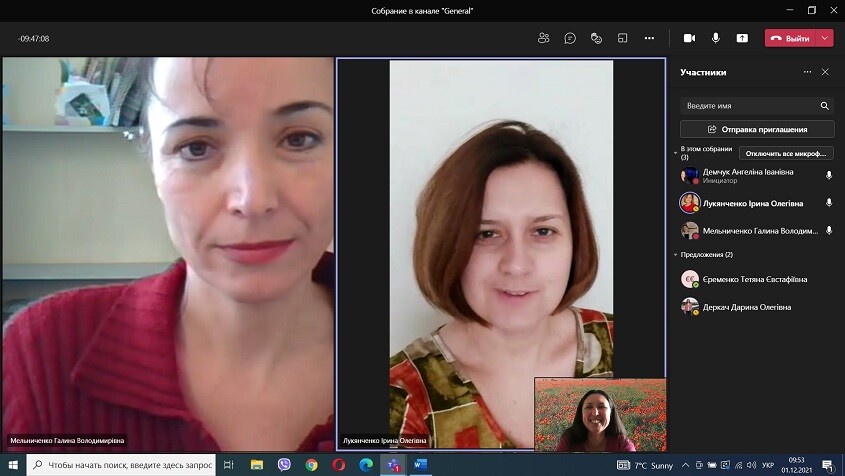Open Opera browser from the taskbar

coord(338,465)
